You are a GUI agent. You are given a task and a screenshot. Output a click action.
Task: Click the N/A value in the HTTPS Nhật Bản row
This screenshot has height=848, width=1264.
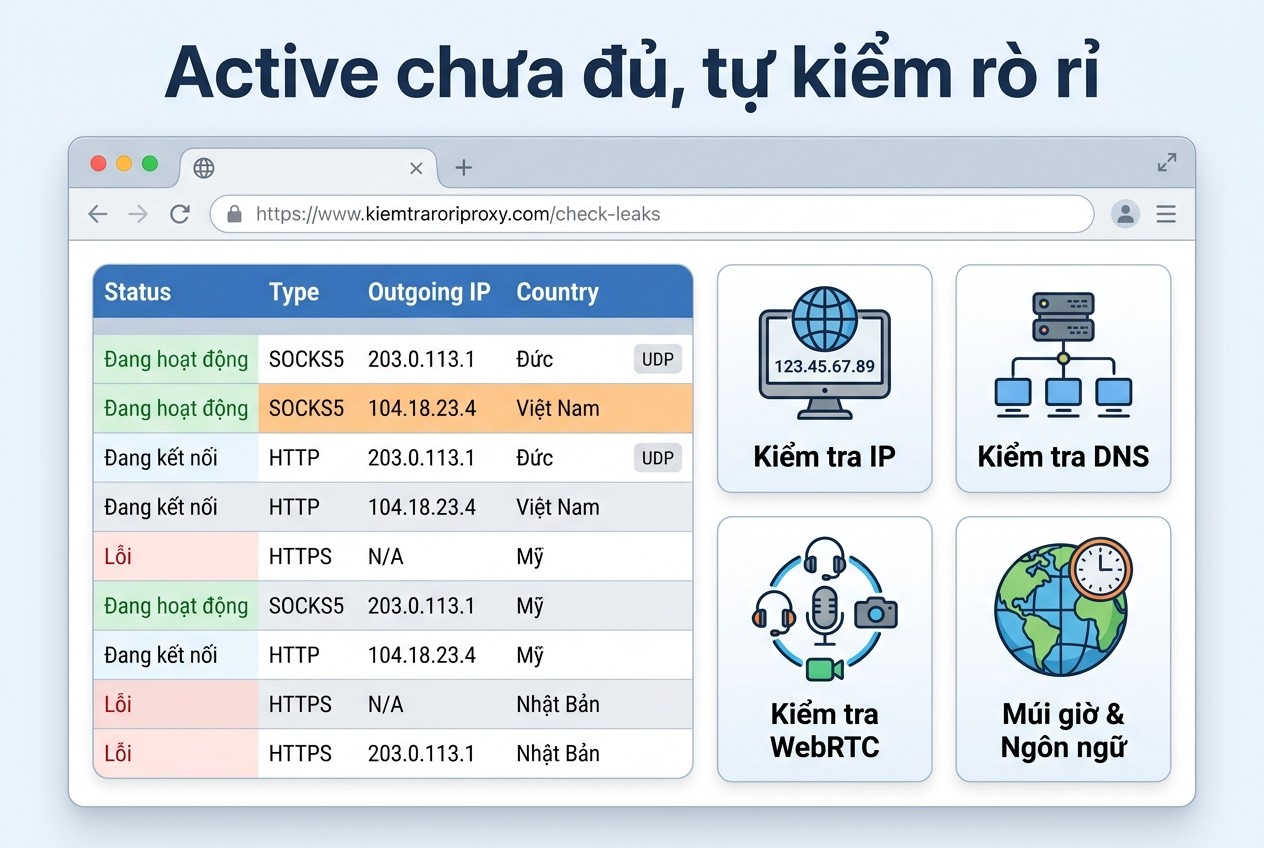pos(386,704)
